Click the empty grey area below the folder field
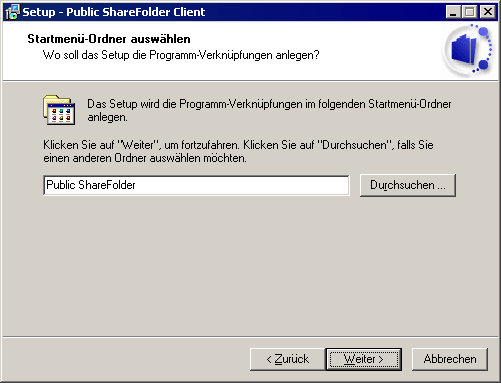The width and height of the screenshot is (501, 383). pos(250,267)
